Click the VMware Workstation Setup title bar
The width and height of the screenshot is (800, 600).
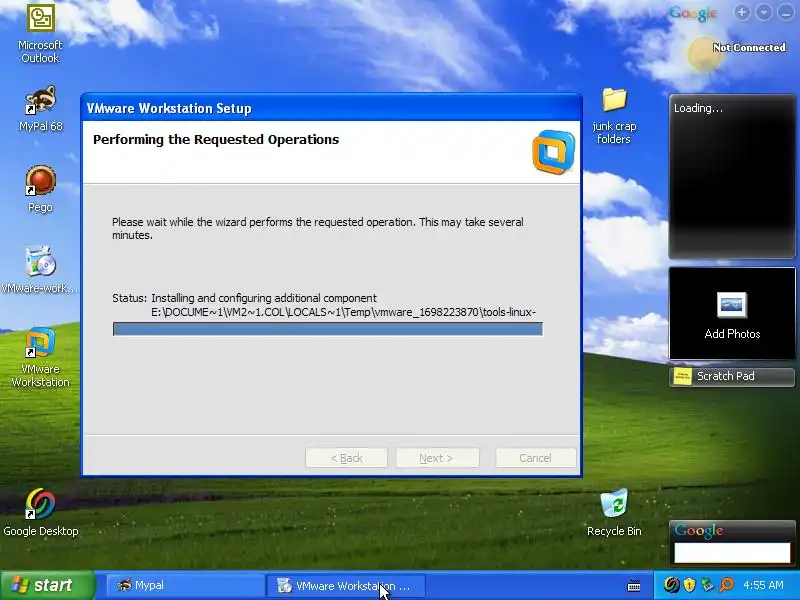point(331,108)
